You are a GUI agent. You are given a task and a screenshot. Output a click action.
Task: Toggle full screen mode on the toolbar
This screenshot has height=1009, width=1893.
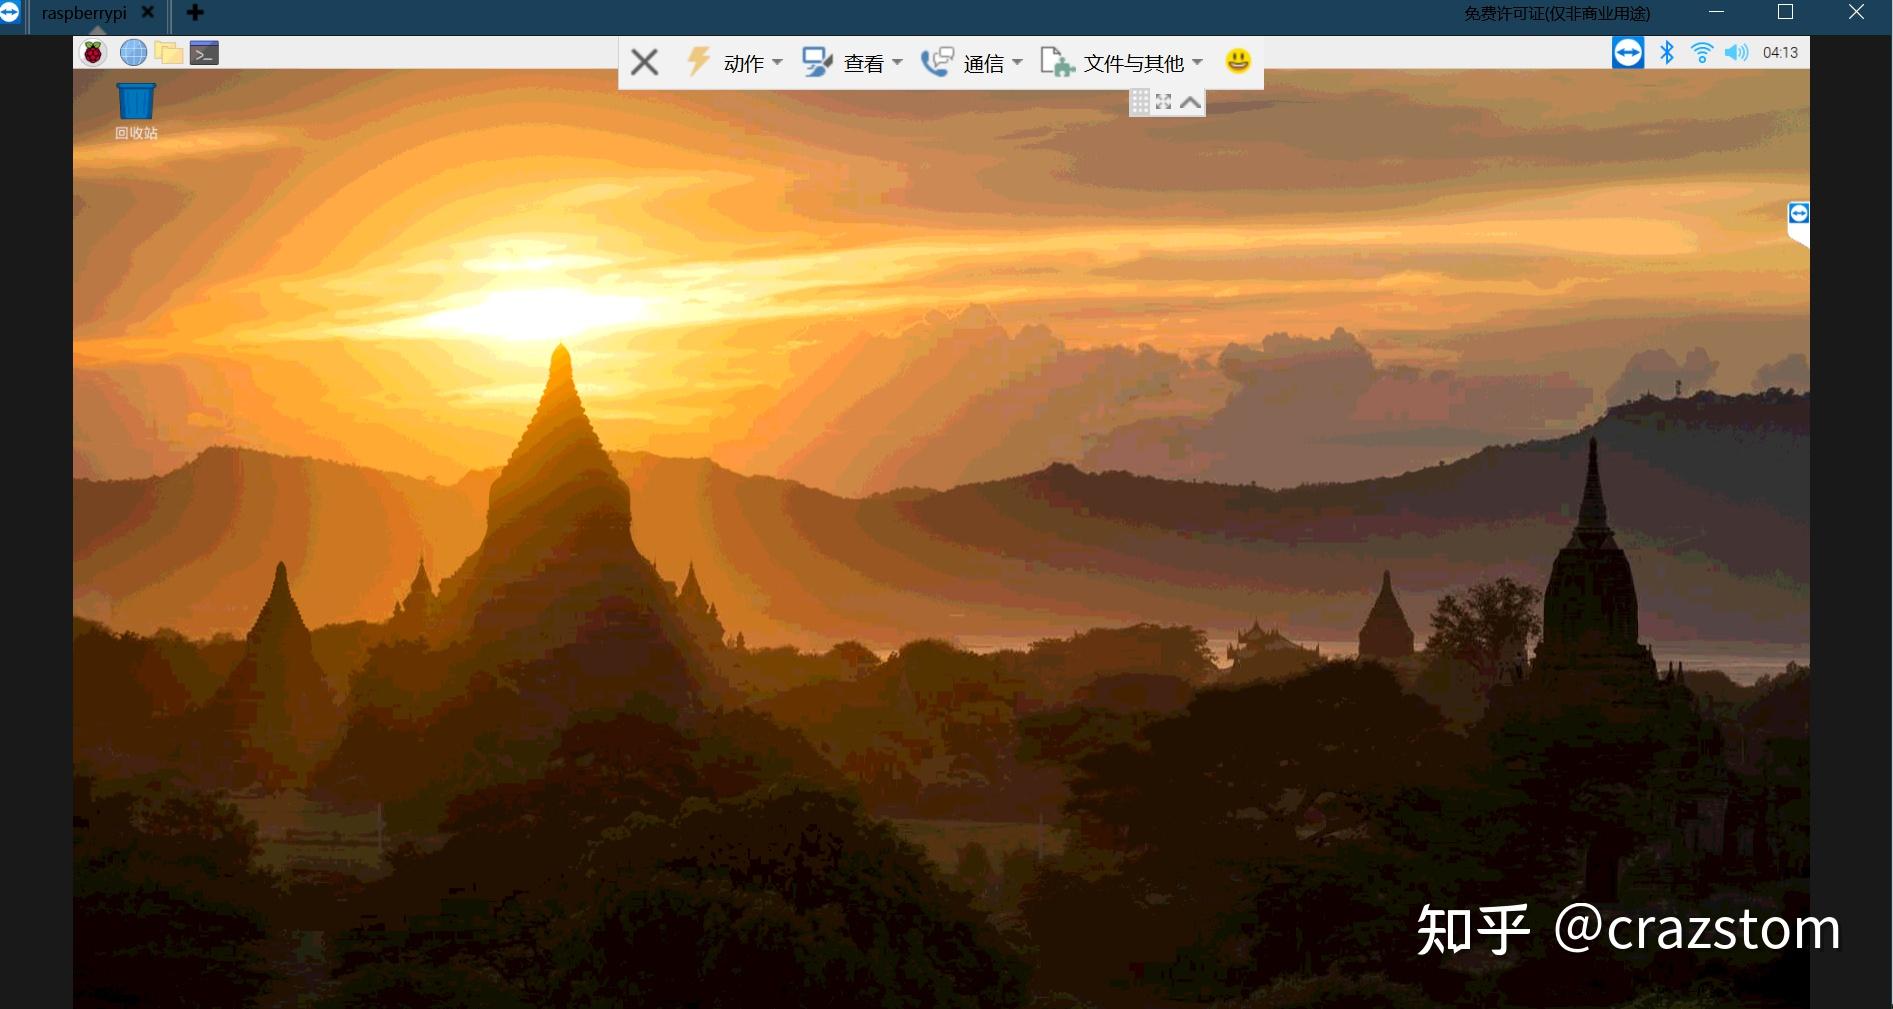[x=1163, y=102]
